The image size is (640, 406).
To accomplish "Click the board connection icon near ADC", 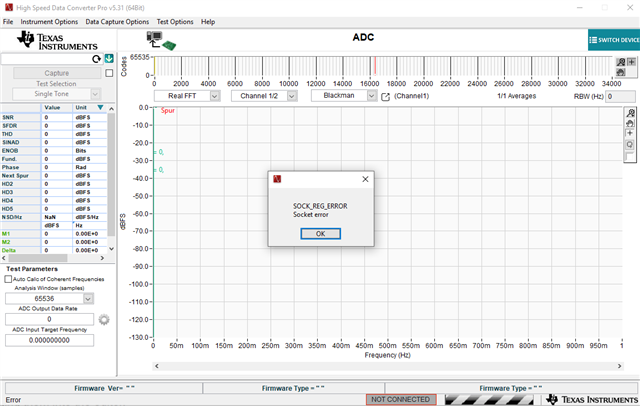I will click(161, 41).
